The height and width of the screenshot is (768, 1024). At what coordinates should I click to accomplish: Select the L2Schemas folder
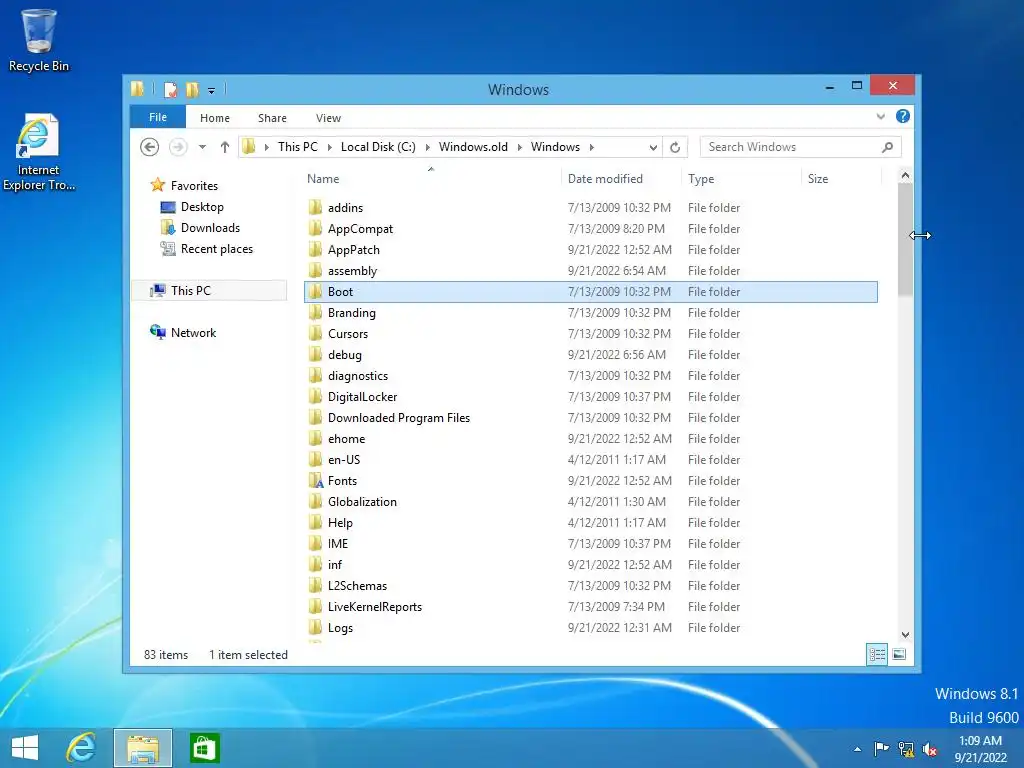click(357, 586)
